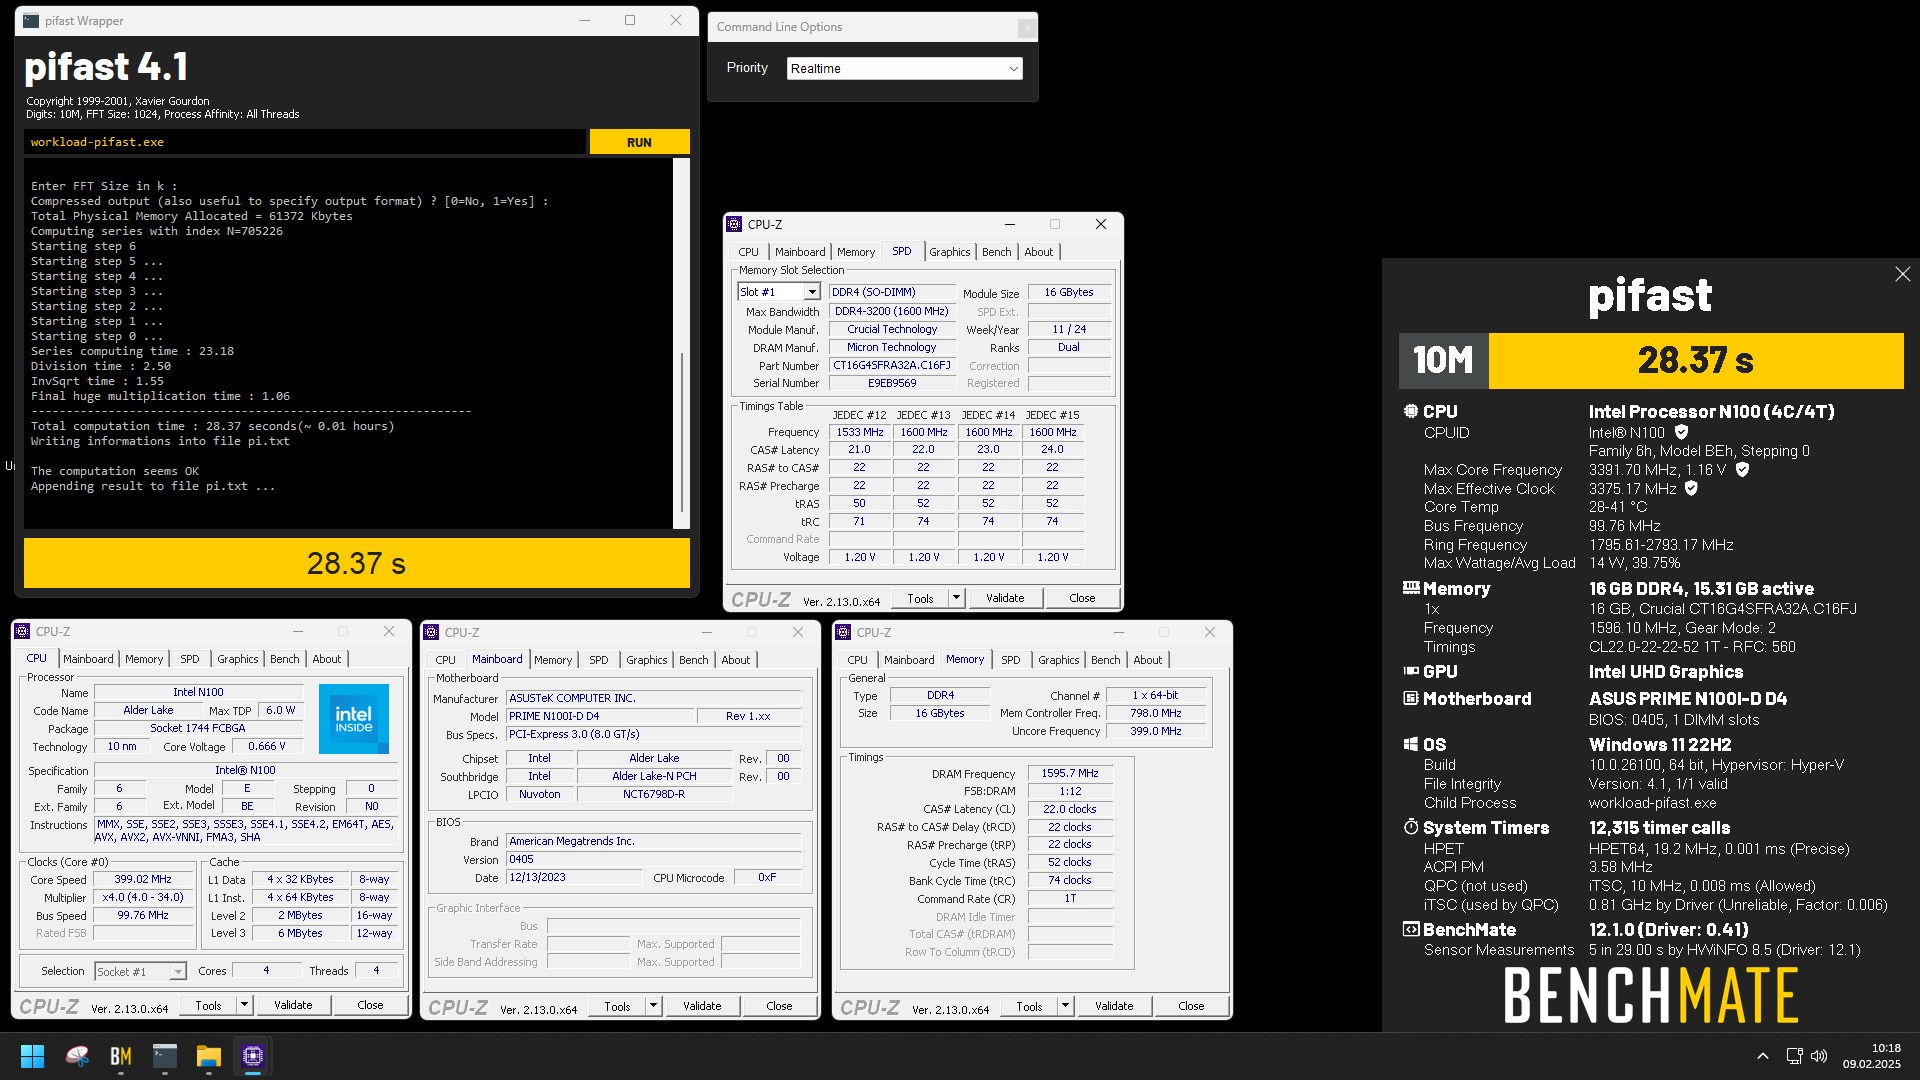Viewport: 1920px width, 1080px height.
Task: Open the CPU-Z taskbar icon
Action: pos(252,1056)
